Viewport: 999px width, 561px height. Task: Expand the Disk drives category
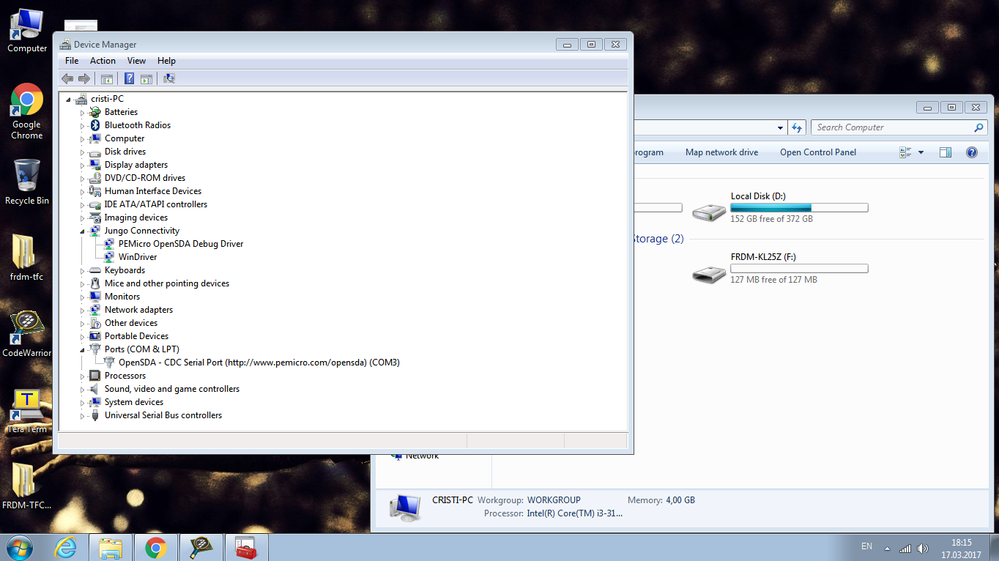[x=82, y=152]
